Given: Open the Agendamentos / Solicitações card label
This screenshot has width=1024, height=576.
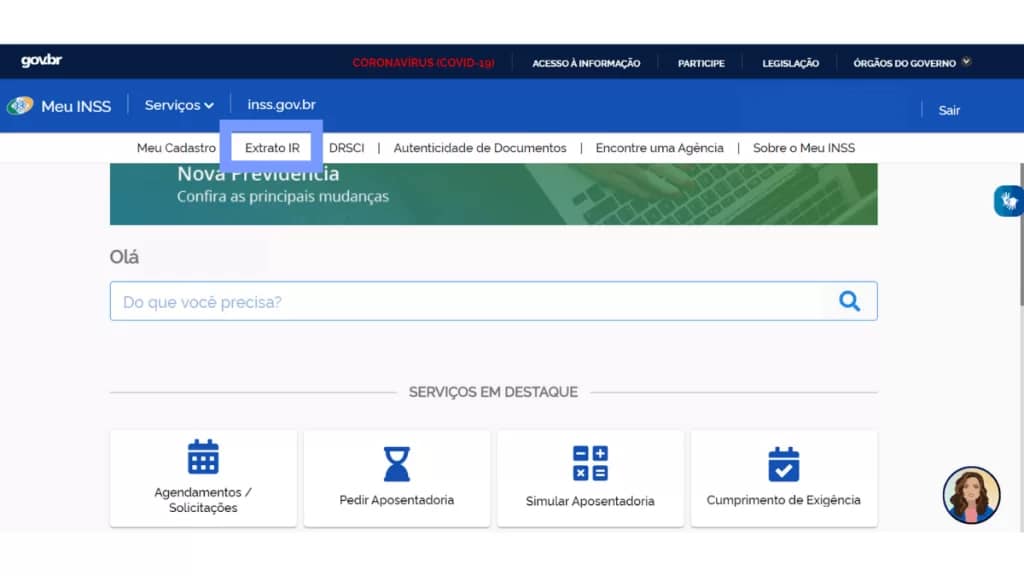Looking at the screenshot, I should tap(203, 500).
